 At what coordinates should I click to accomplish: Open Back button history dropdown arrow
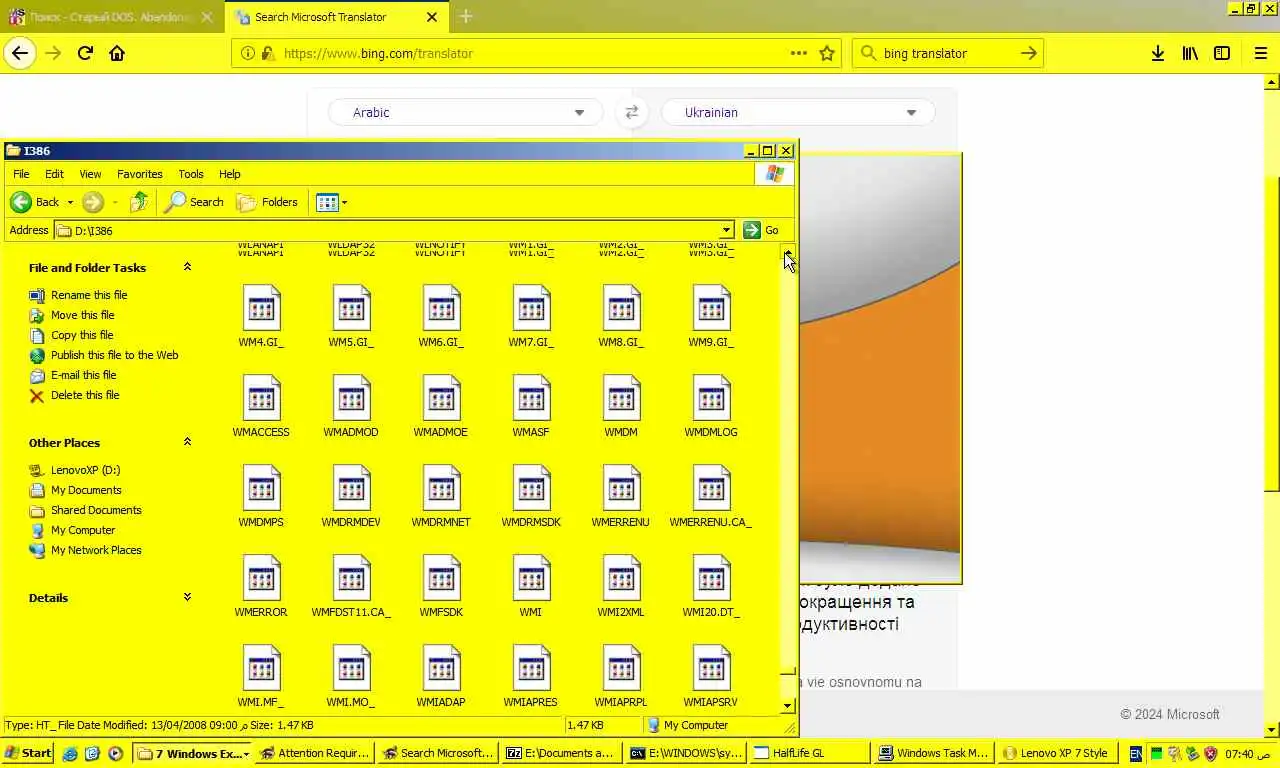[70, 202]
